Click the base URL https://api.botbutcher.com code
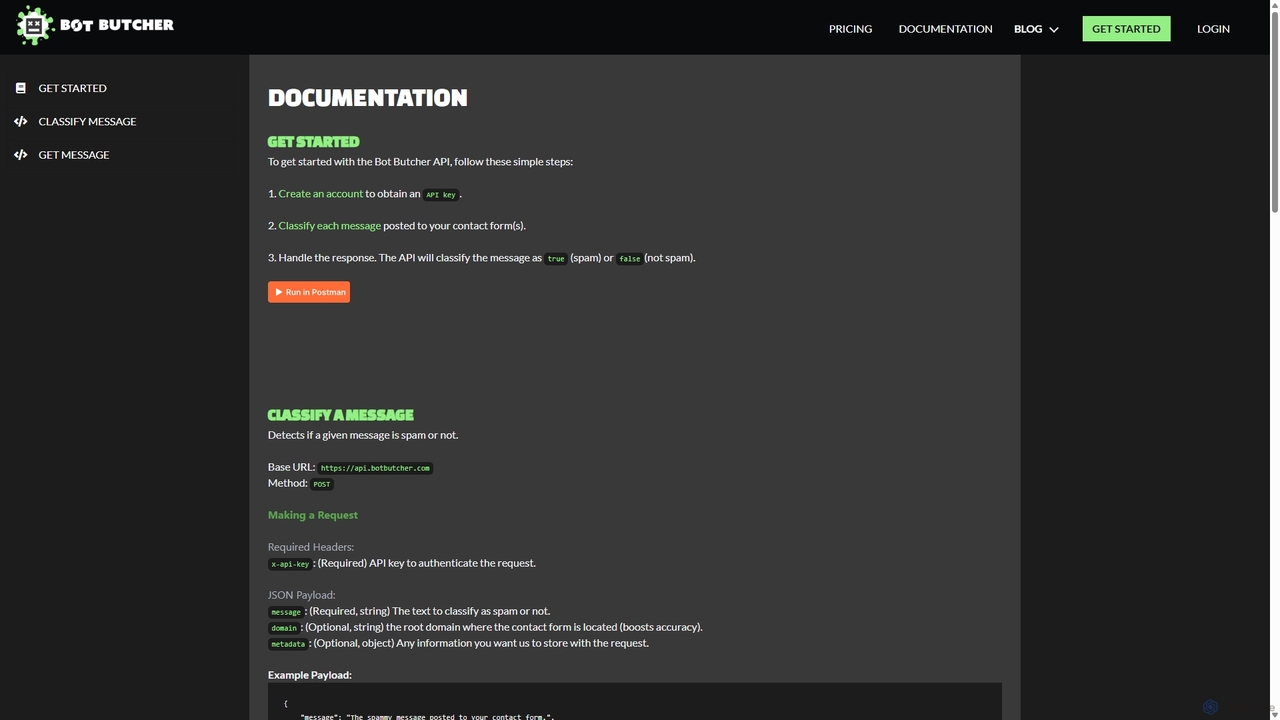 375,468
